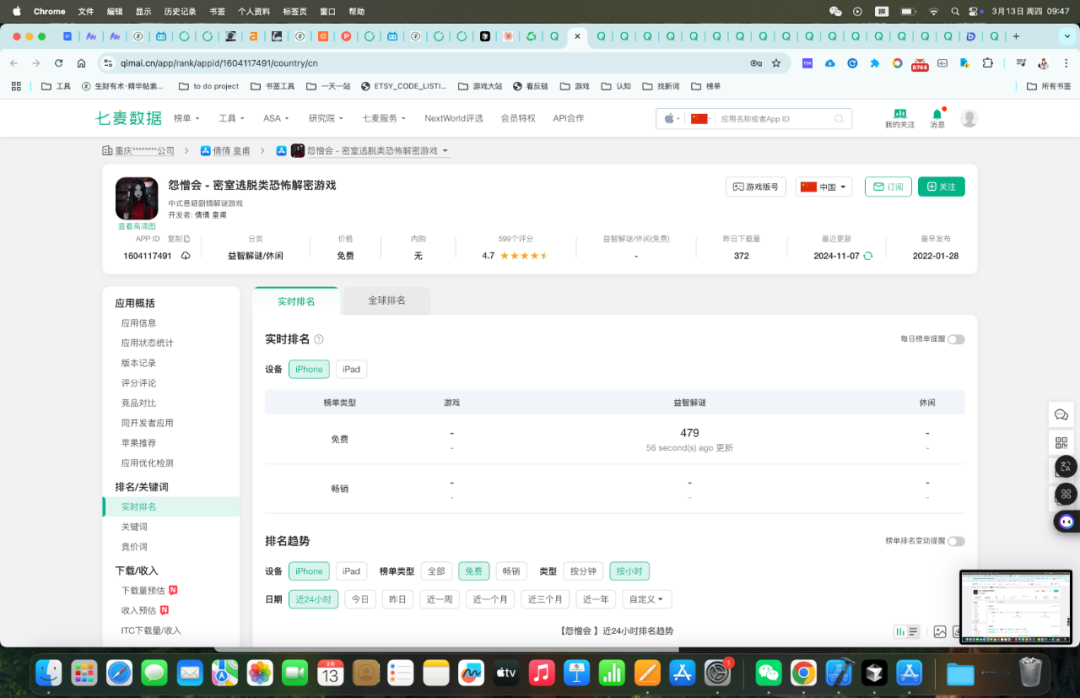Screen dimensions: 1080x698
Task: Toggle 榜单排名变动提醒 switch
Action: pos(956,541)
